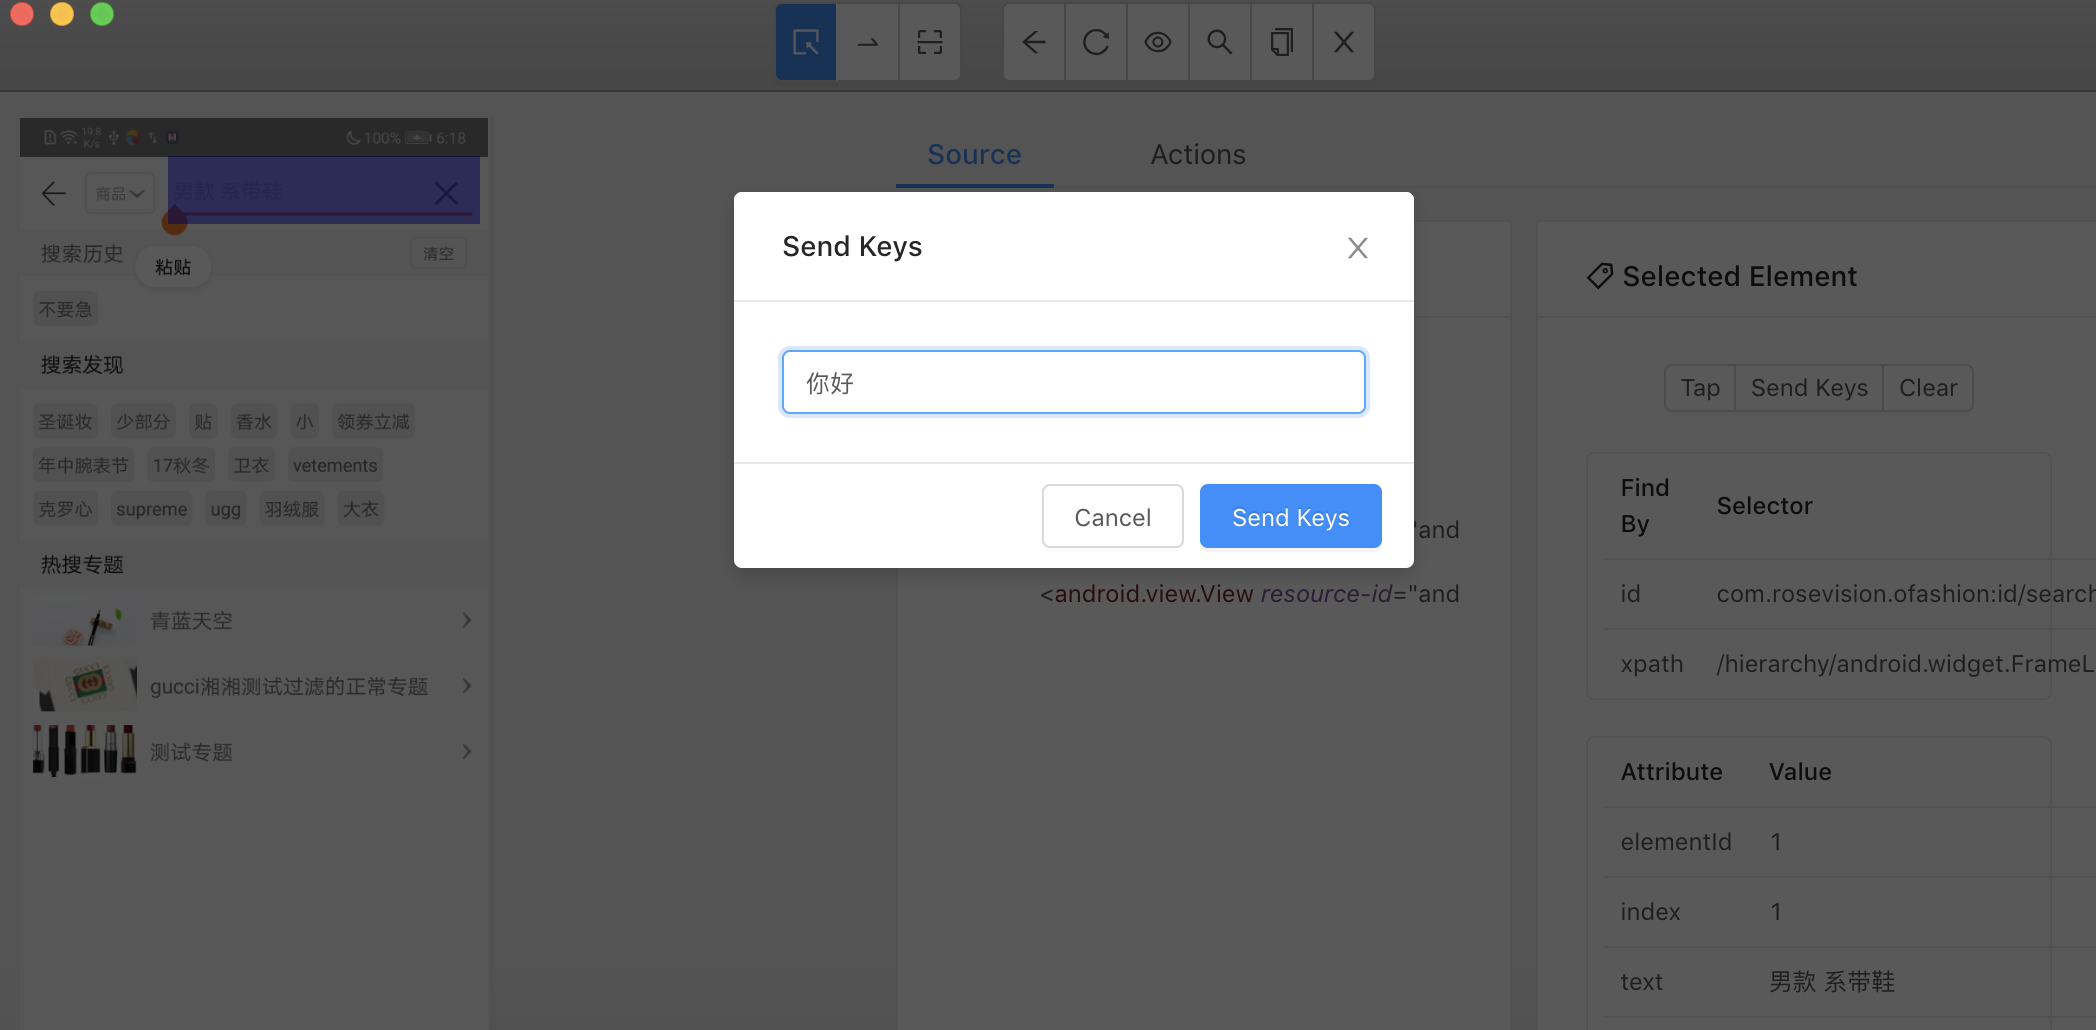
Task: Open the 商品 category dropdown
Action: click(120, 193)
